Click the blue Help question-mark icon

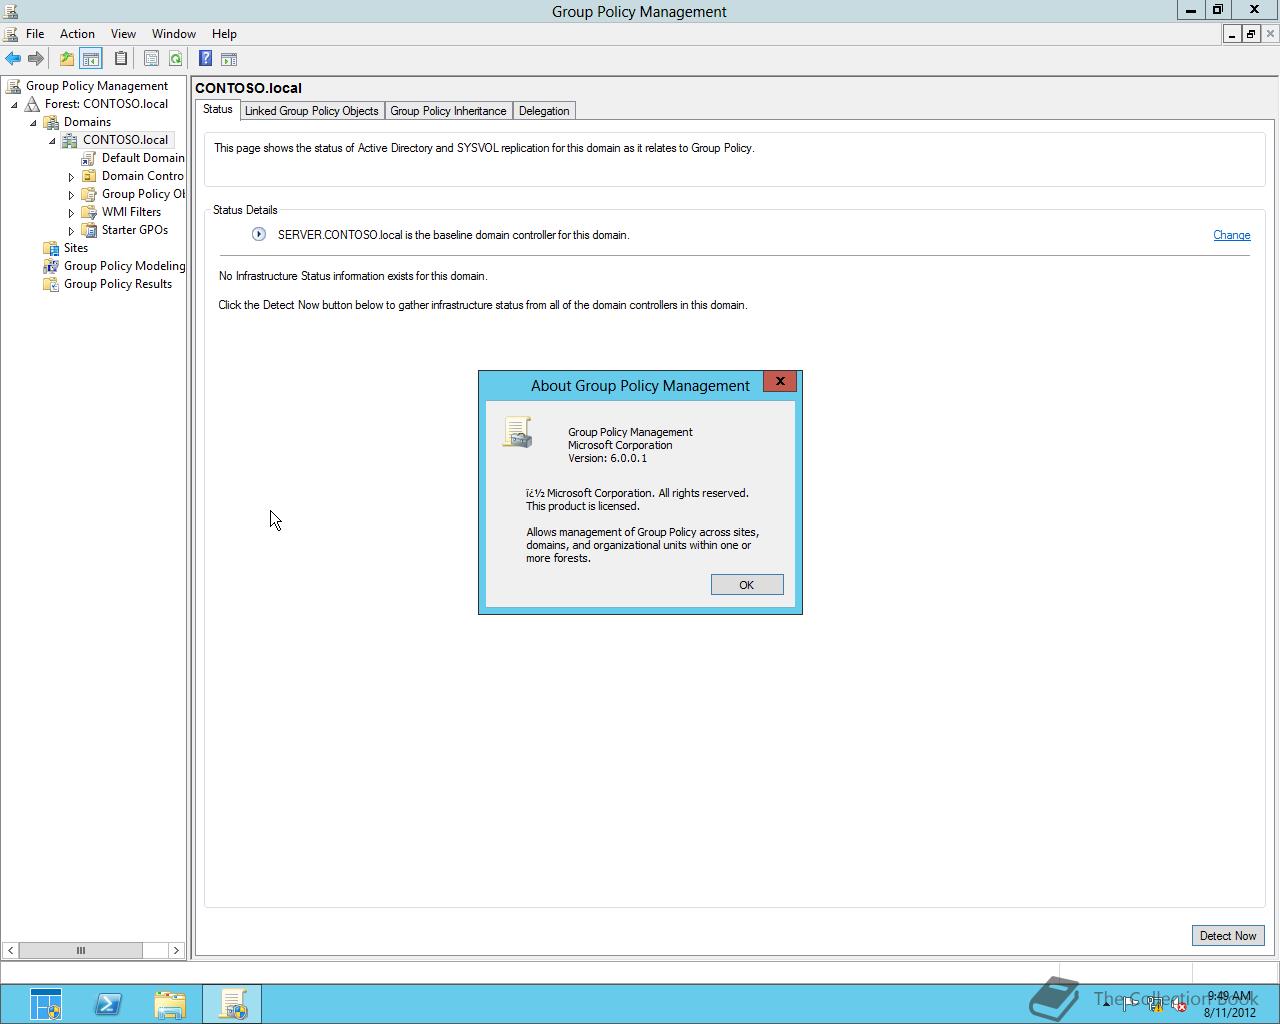(x=205, y=58)
